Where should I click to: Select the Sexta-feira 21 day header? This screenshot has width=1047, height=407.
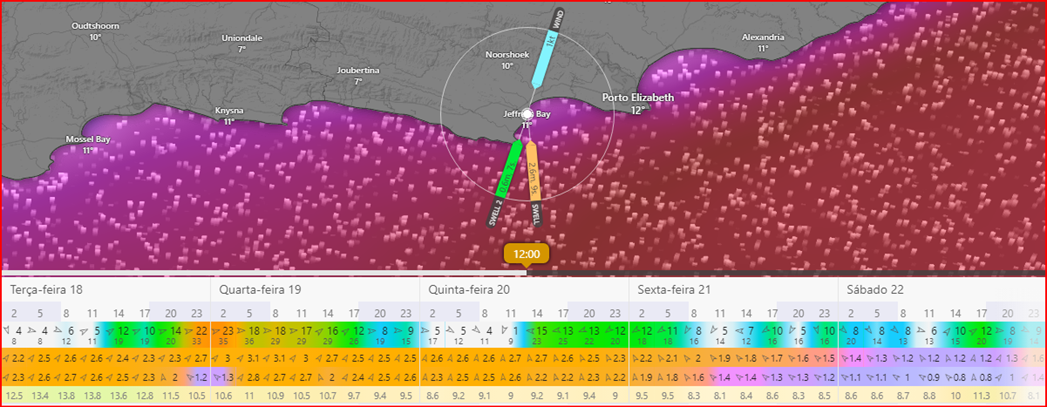tap(672, 290)
